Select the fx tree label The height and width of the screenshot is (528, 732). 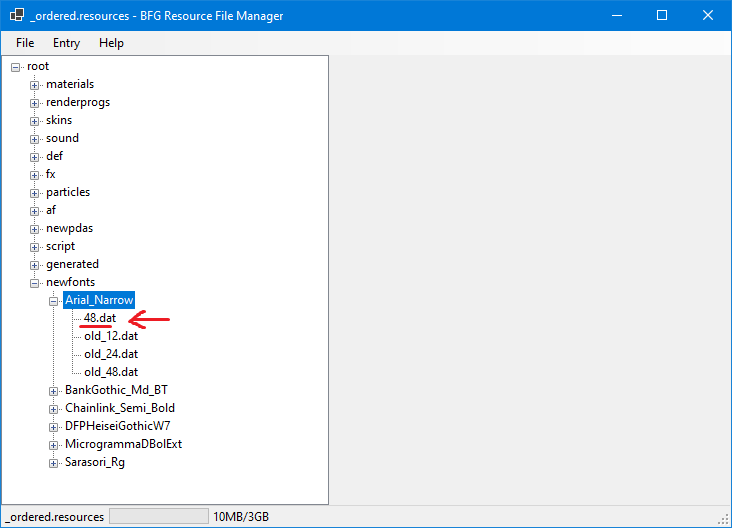[x=50, y=174]
